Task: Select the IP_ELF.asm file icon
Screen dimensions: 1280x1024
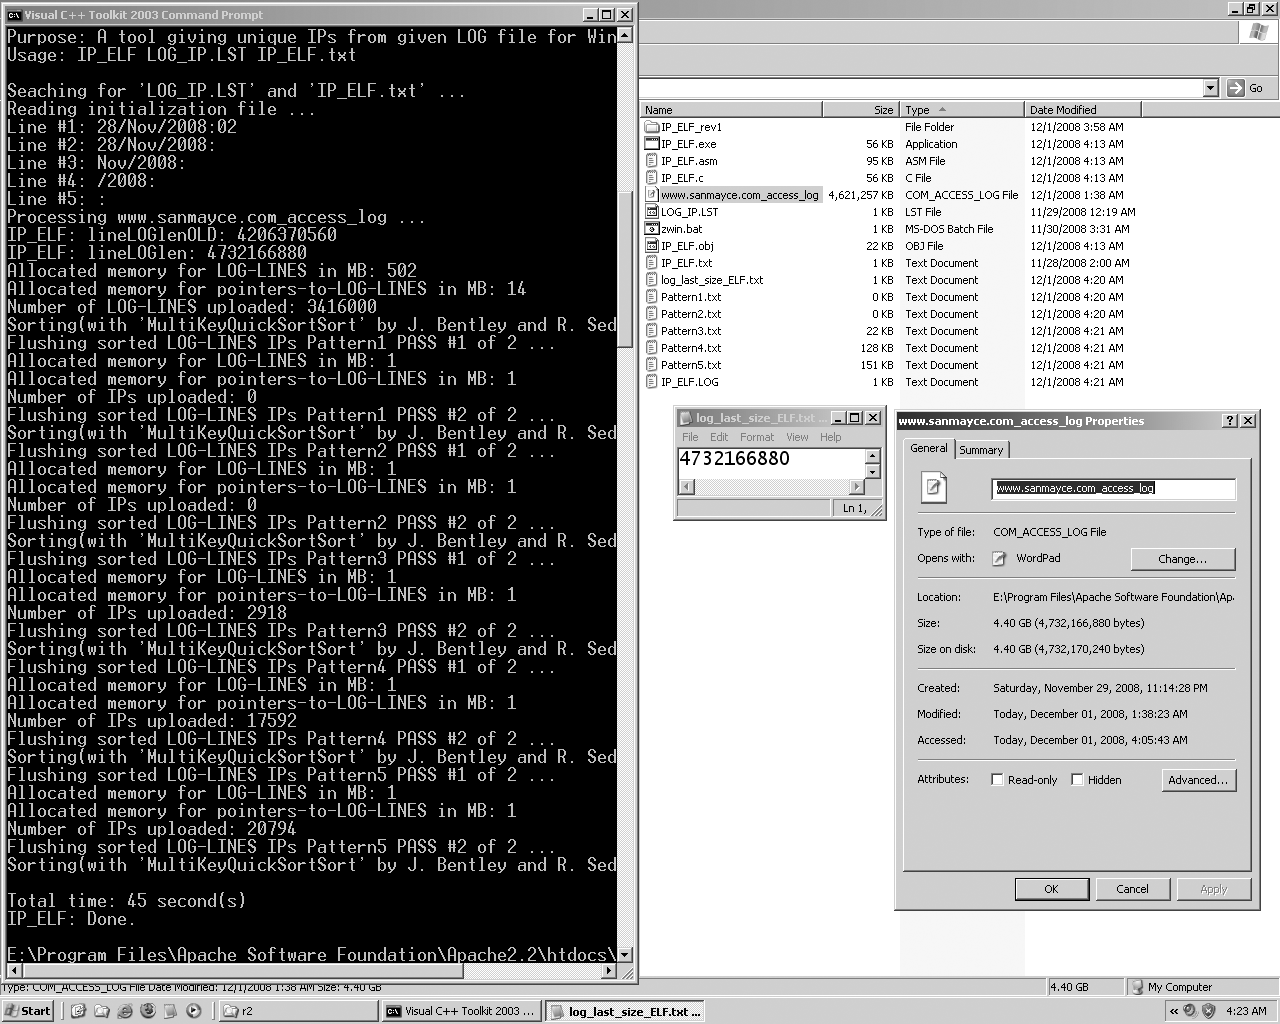Action: (652, 161)
